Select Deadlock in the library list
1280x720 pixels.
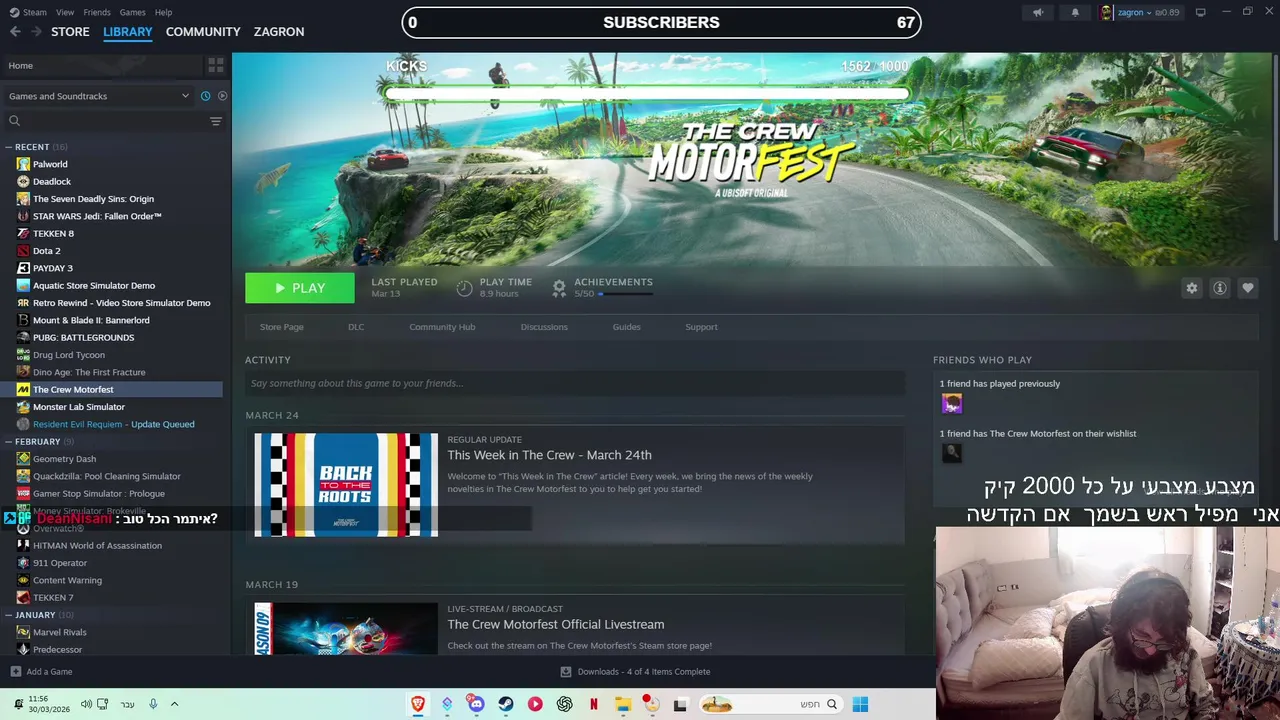[x=52, y=182]
